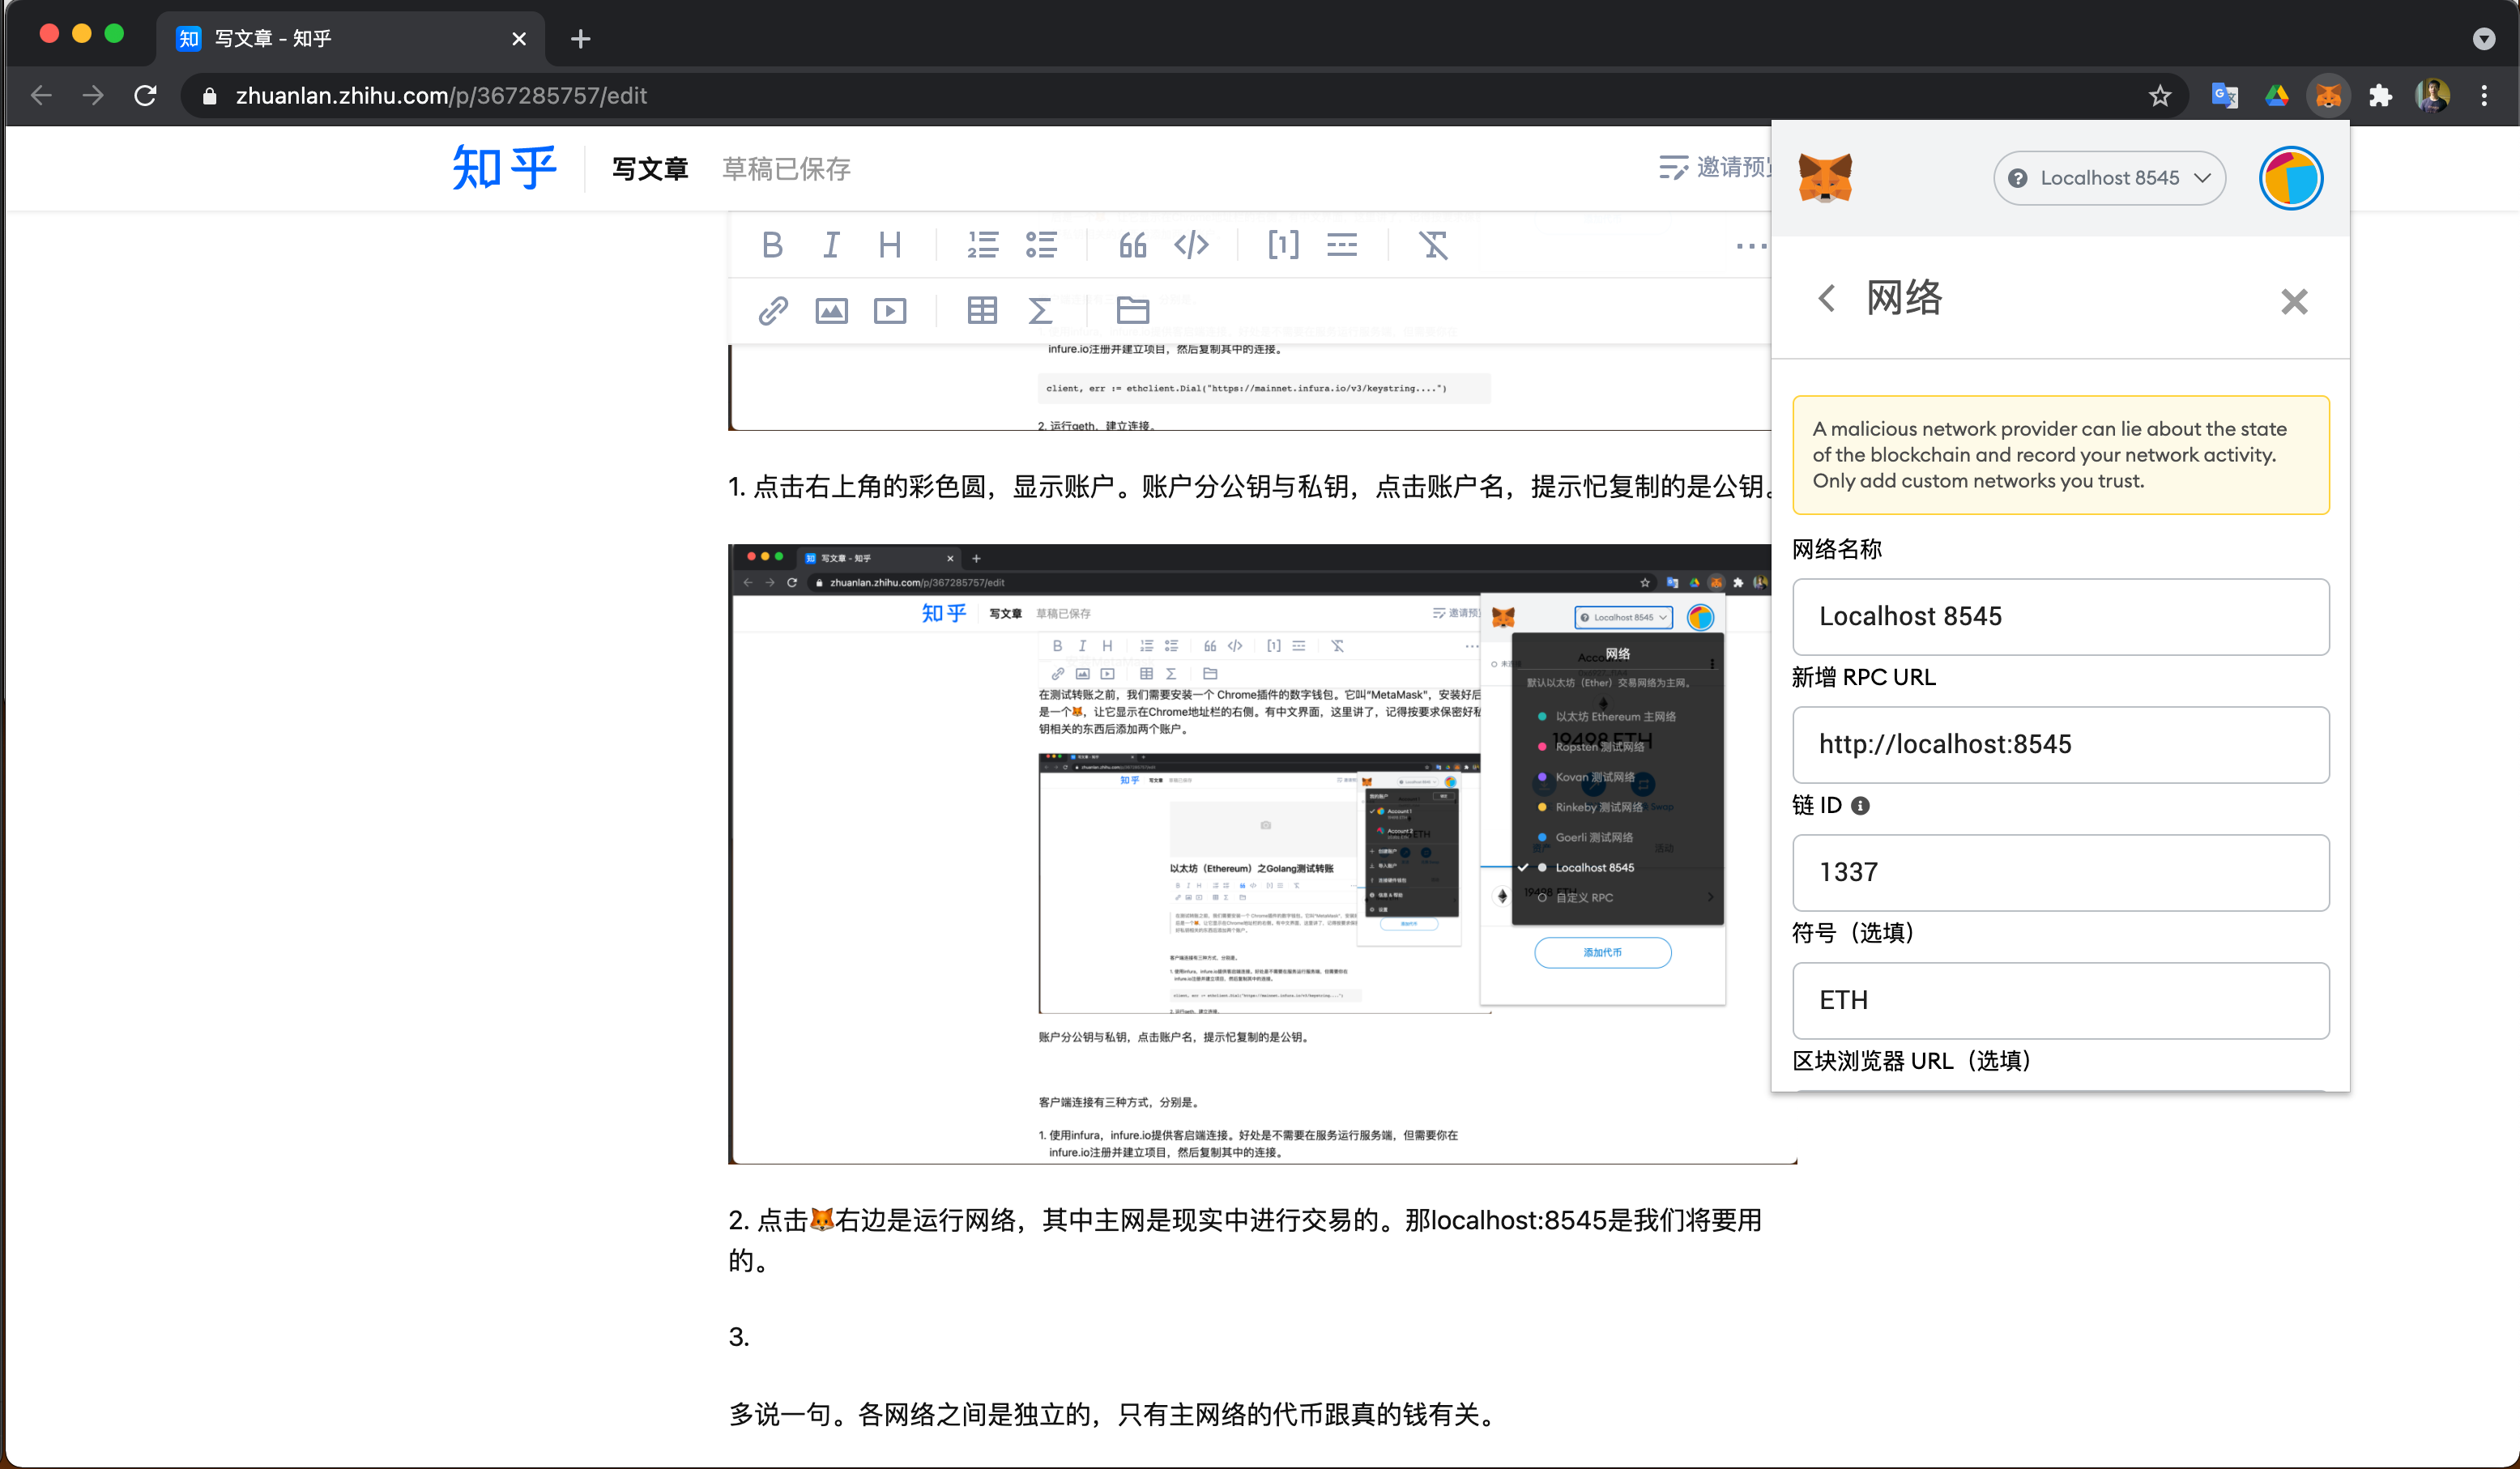
Task: Expand more toolbar options with ellipsis
Action: [1750, 246]
